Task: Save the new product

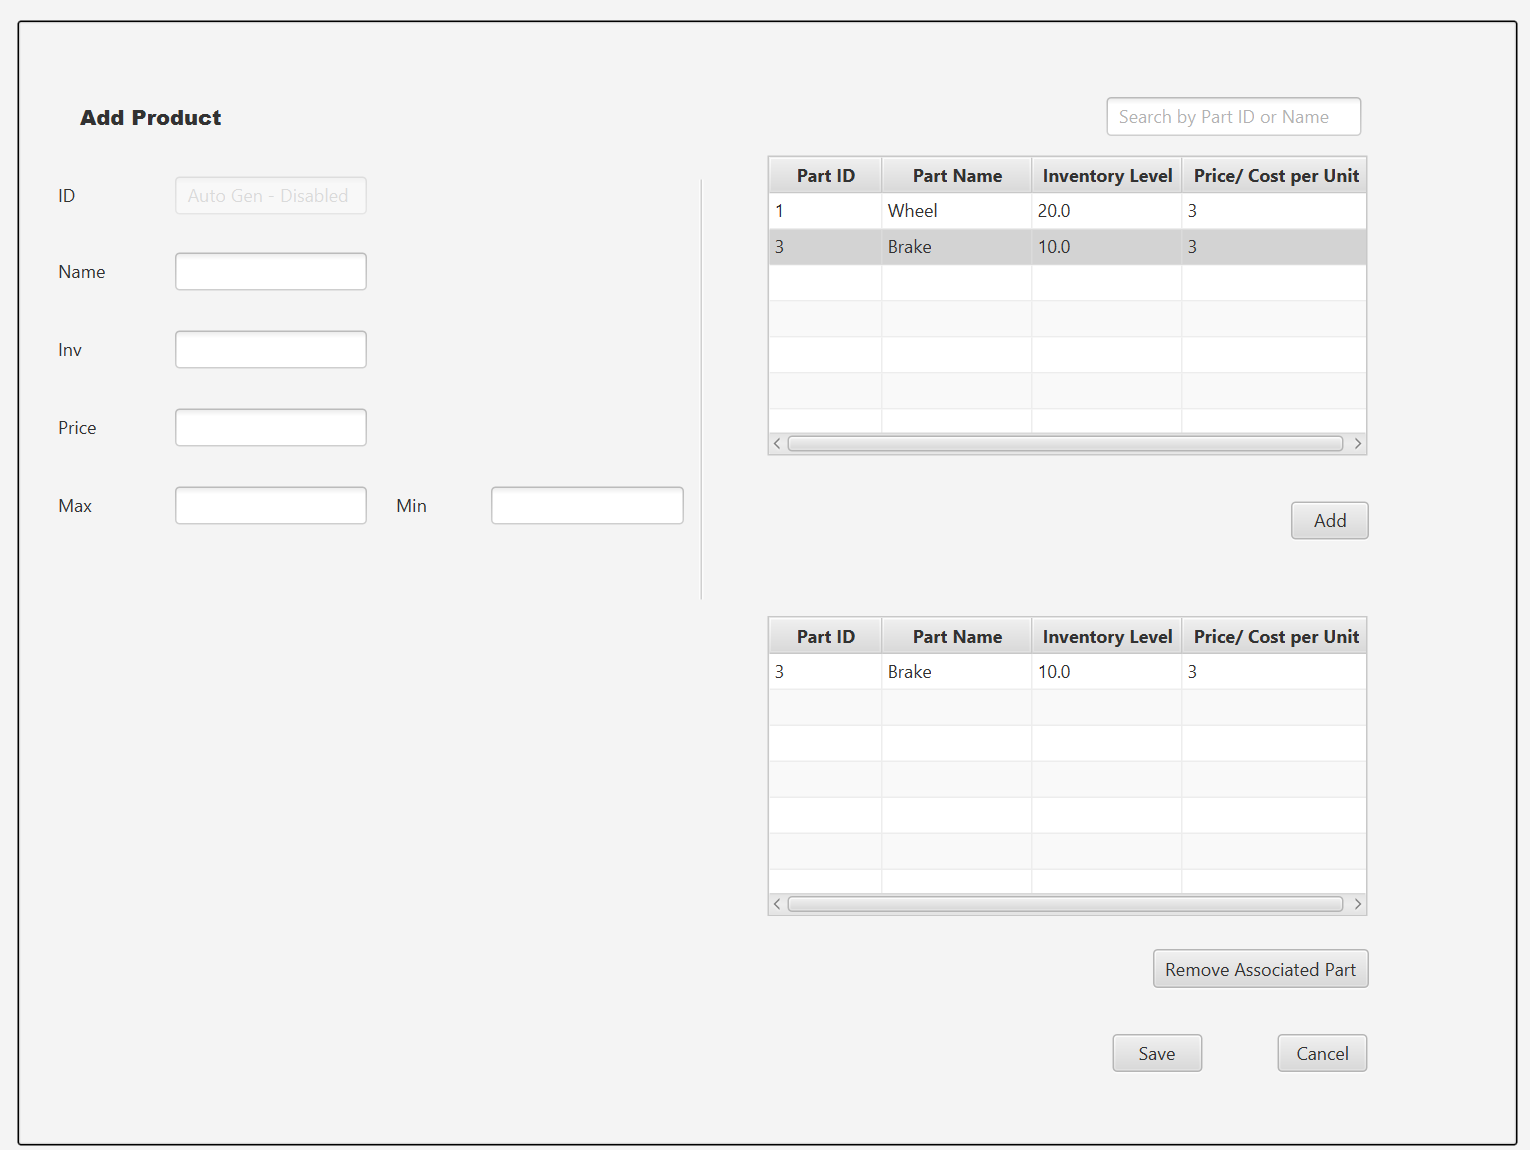Action: (1157, 1053)
